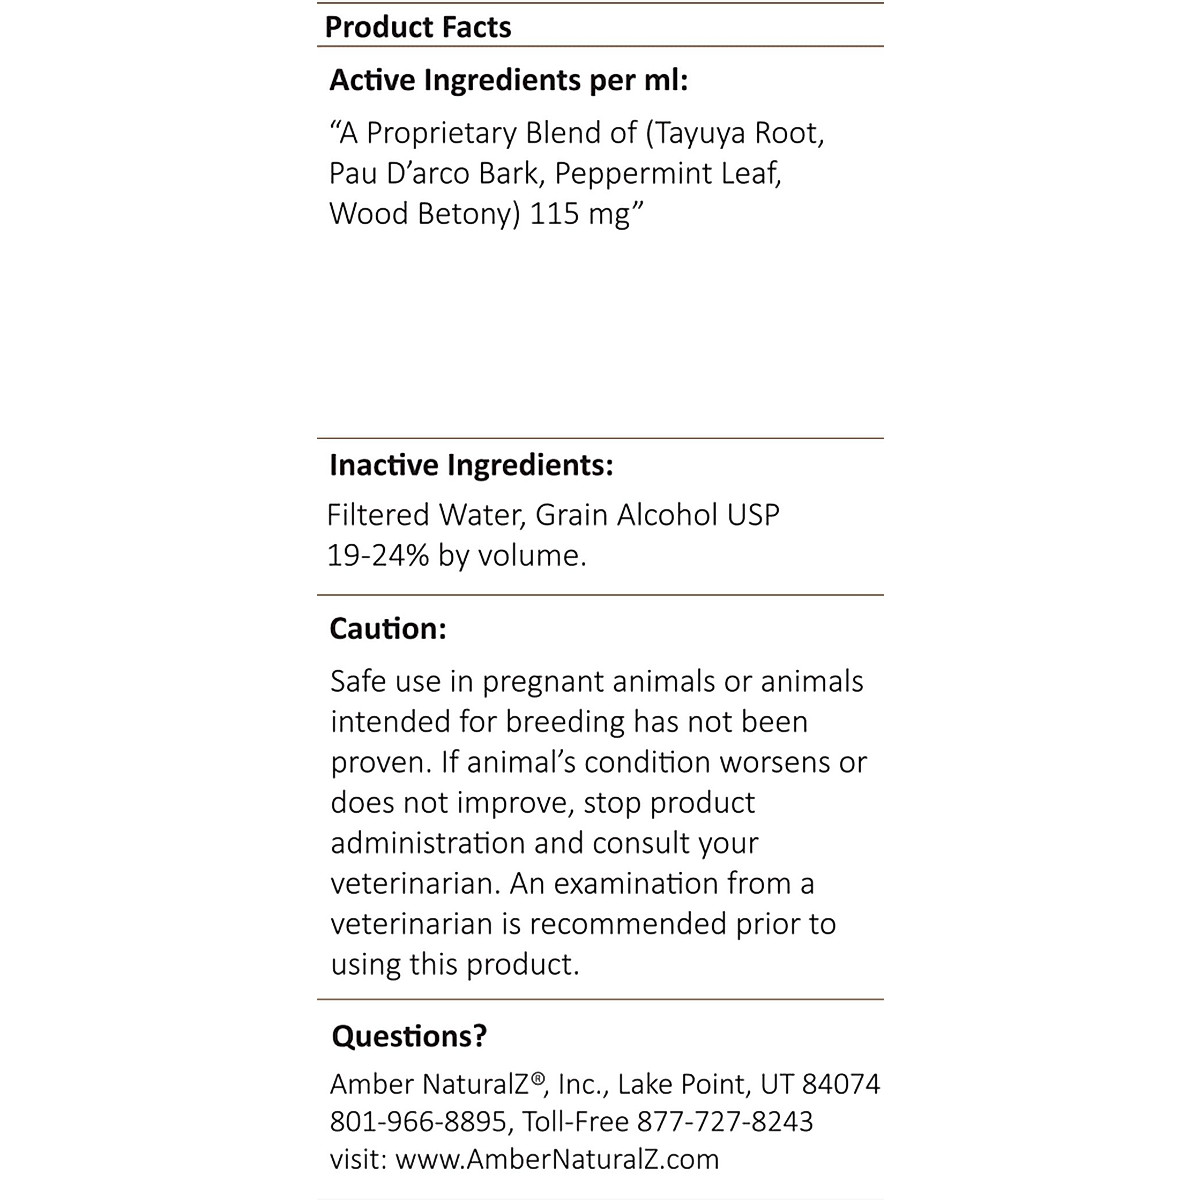The height and width of the screenshot is (1200, 1200).
Task: Click the Peppermint Leaf ingredient text
Action: tap(668, 174)
